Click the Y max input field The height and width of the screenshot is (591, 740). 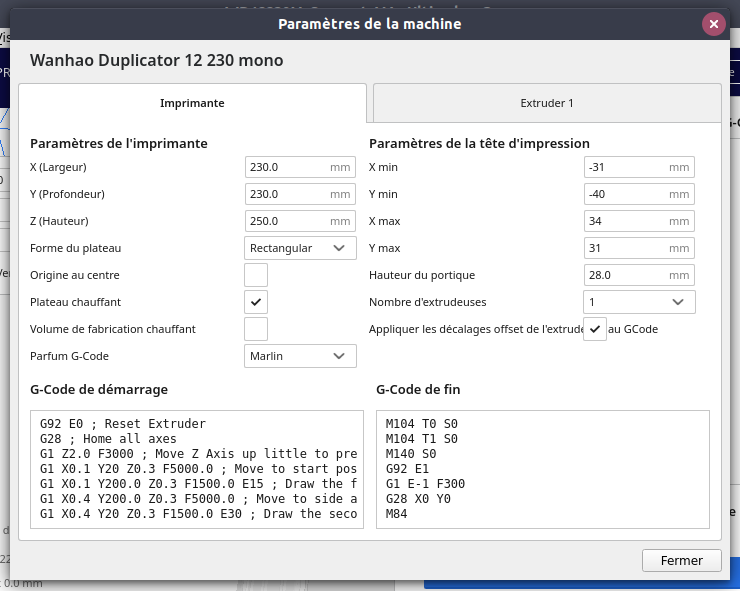point(639,248)
